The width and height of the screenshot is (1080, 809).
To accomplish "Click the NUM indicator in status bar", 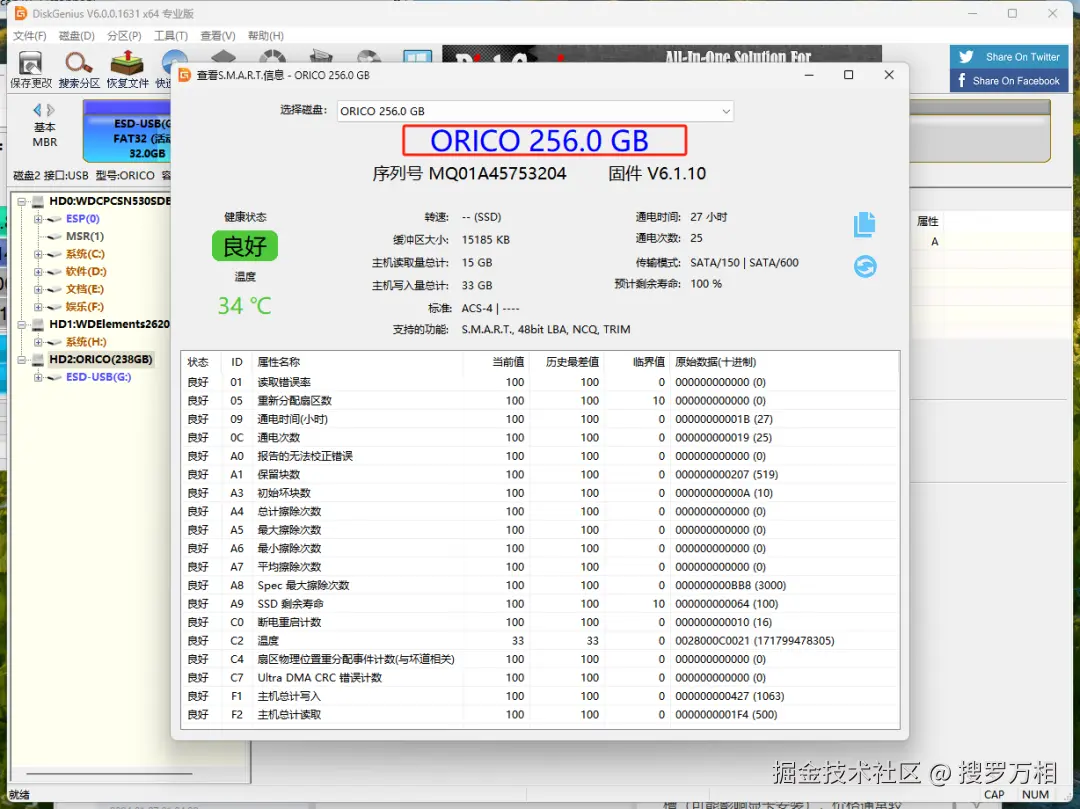I will (x=1035, y=795).
